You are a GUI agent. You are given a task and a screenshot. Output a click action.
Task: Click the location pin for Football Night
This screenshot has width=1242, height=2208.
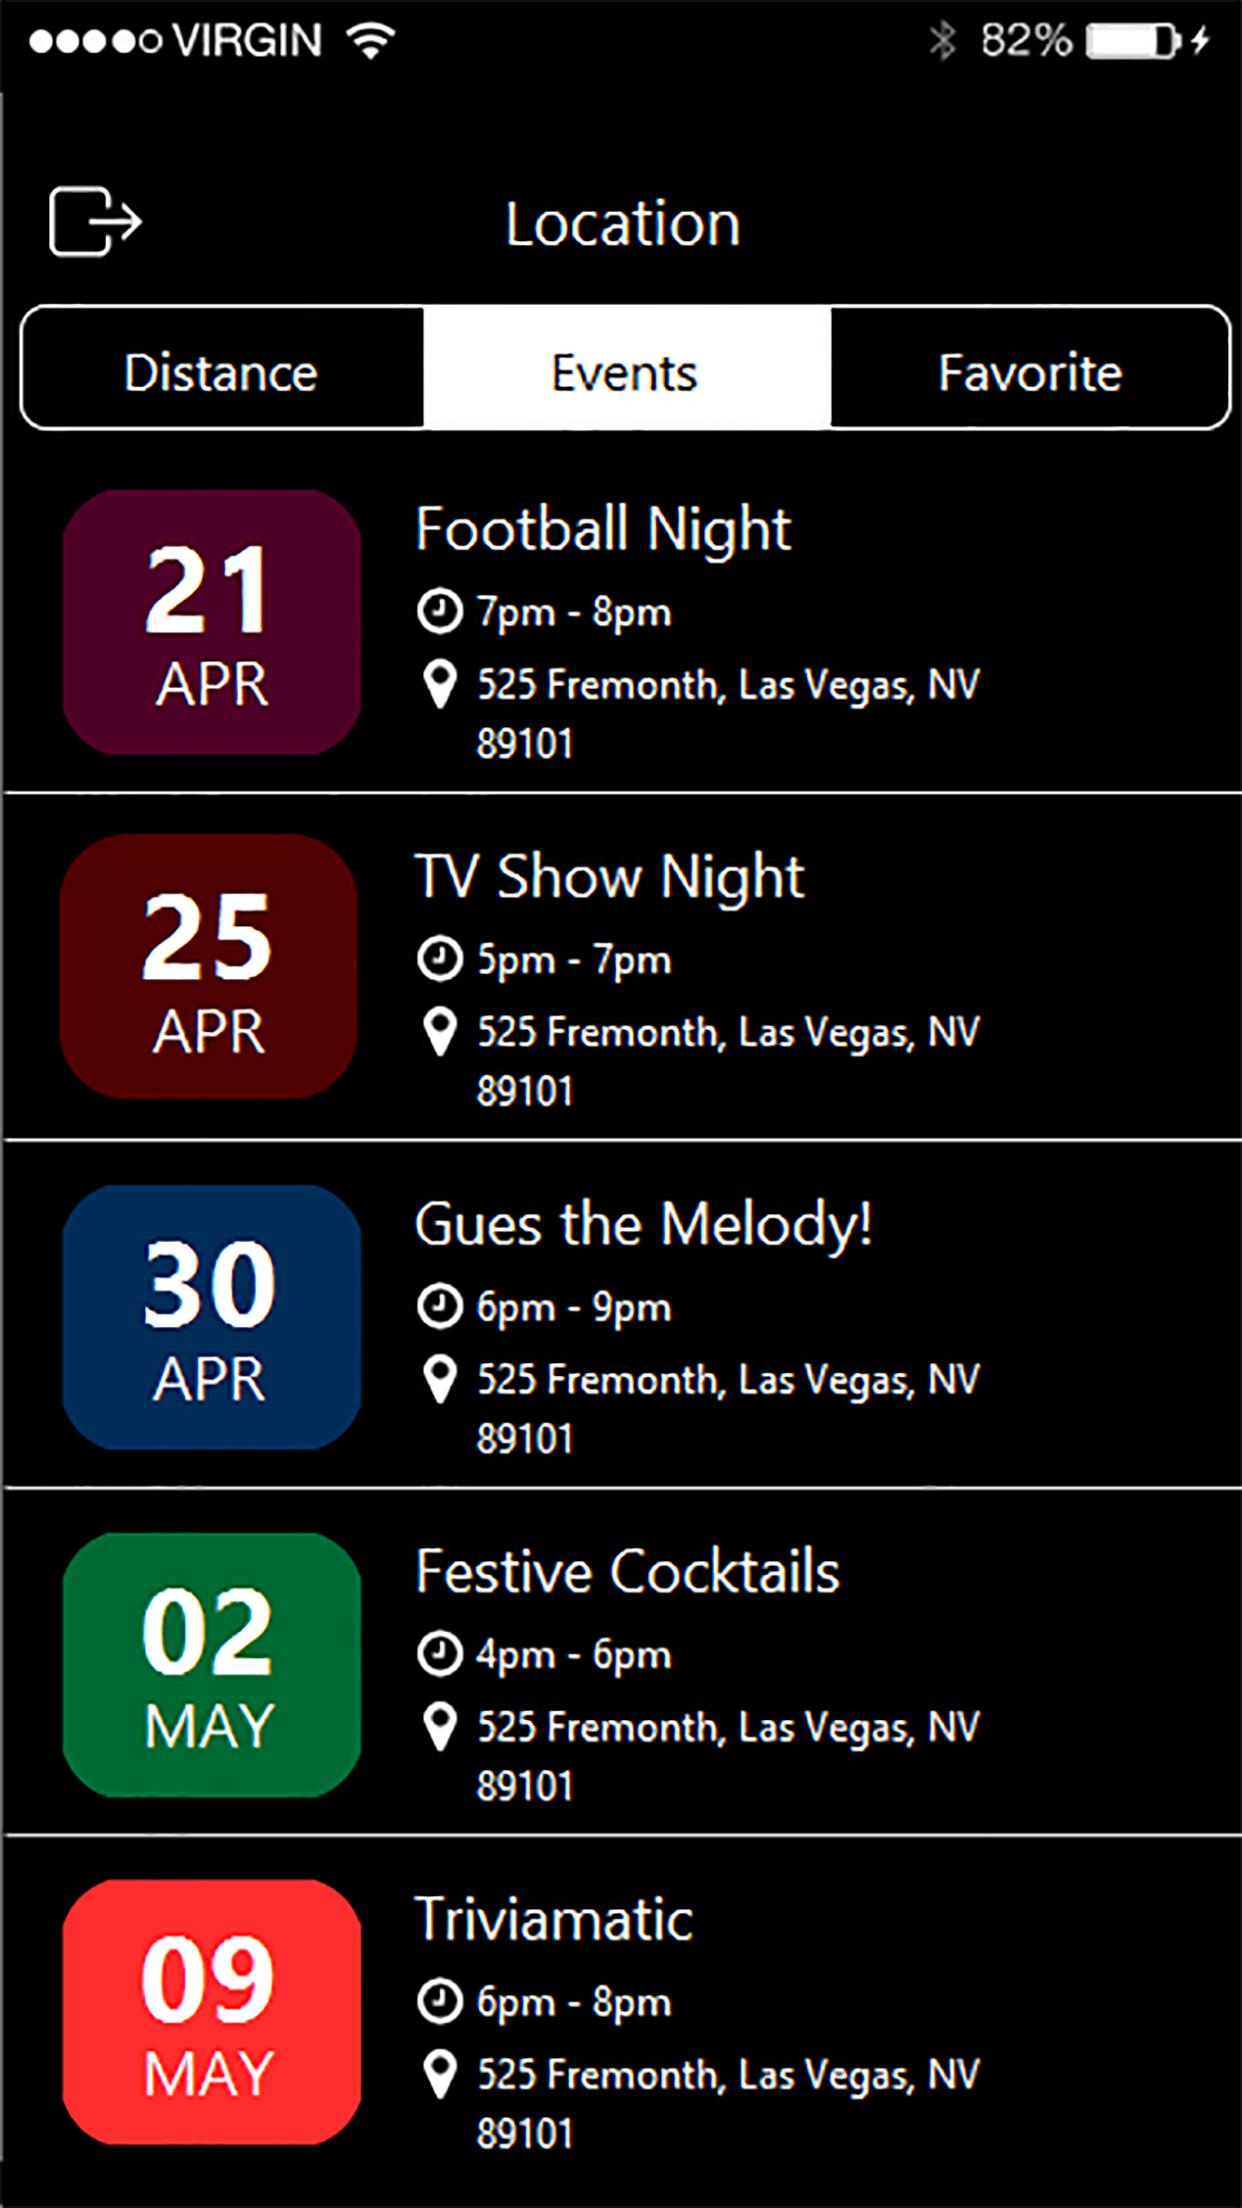coord(439,685)
